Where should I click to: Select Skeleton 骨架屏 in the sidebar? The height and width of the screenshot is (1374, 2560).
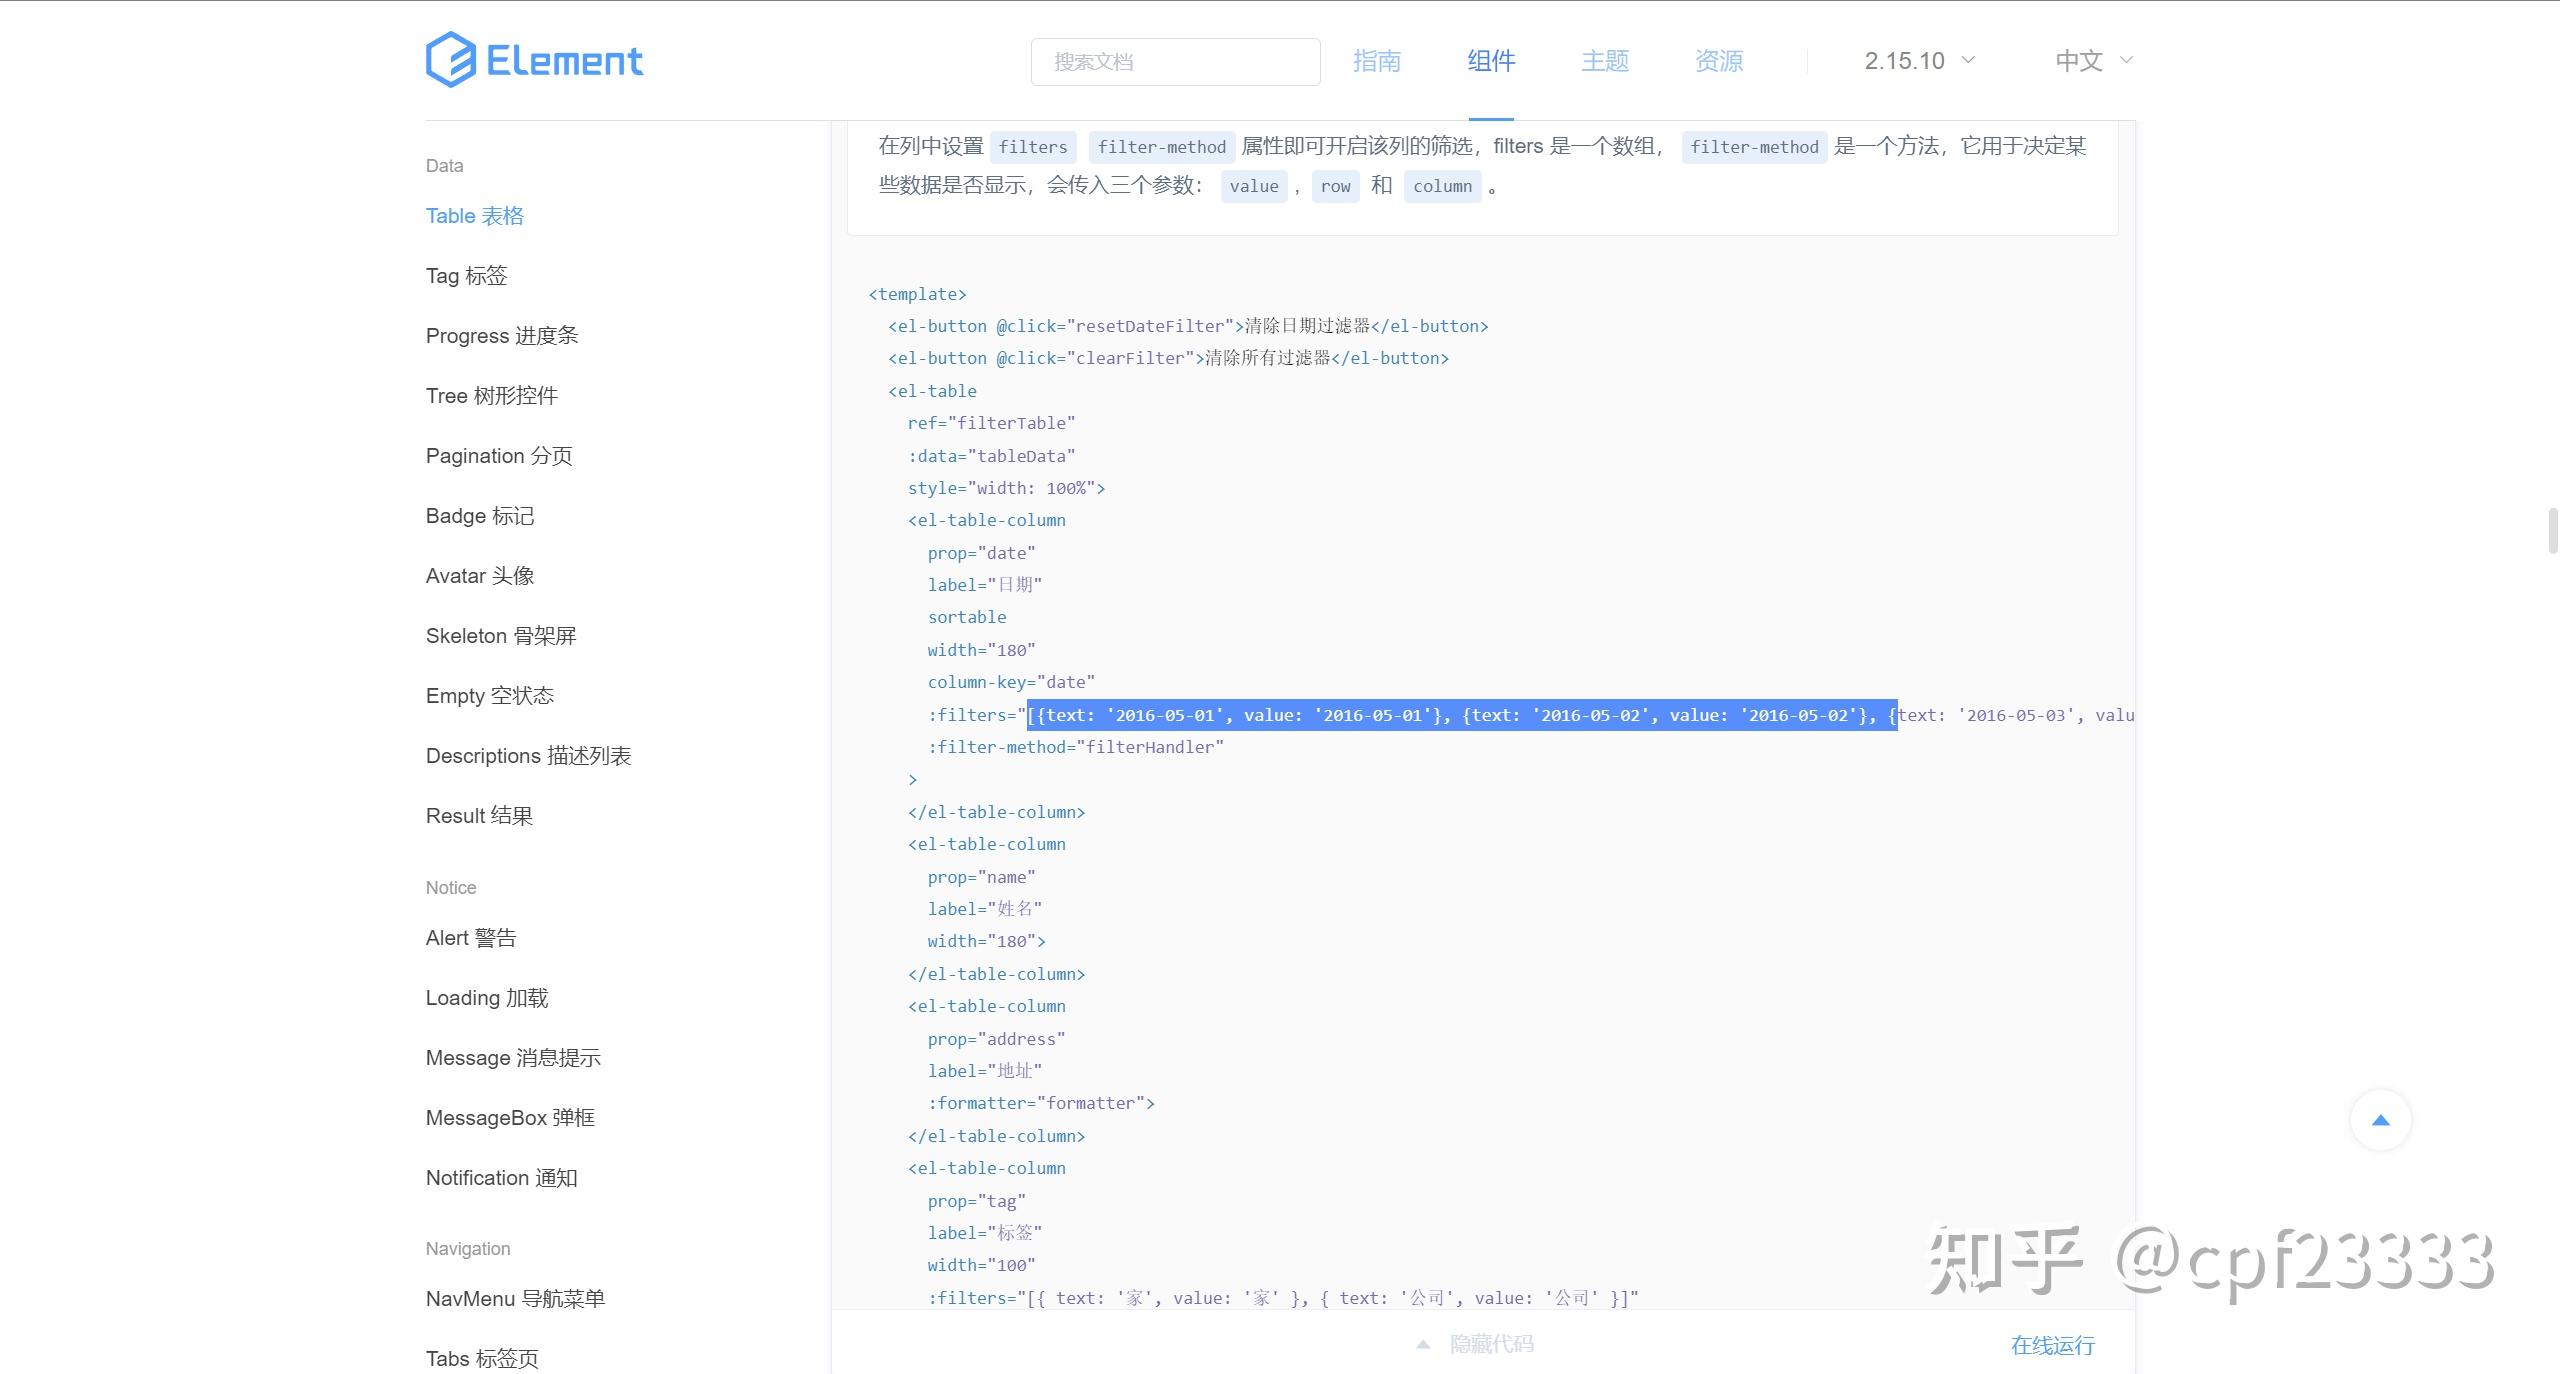[x=500, y=636]
